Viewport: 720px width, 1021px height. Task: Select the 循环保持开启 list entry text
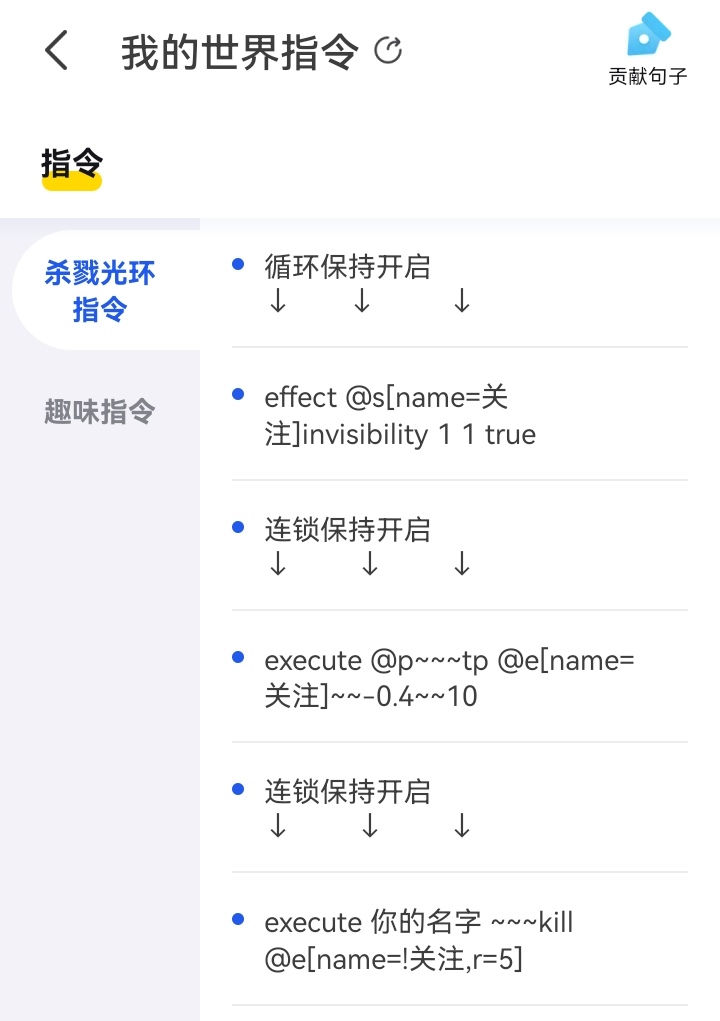point(348,267)
